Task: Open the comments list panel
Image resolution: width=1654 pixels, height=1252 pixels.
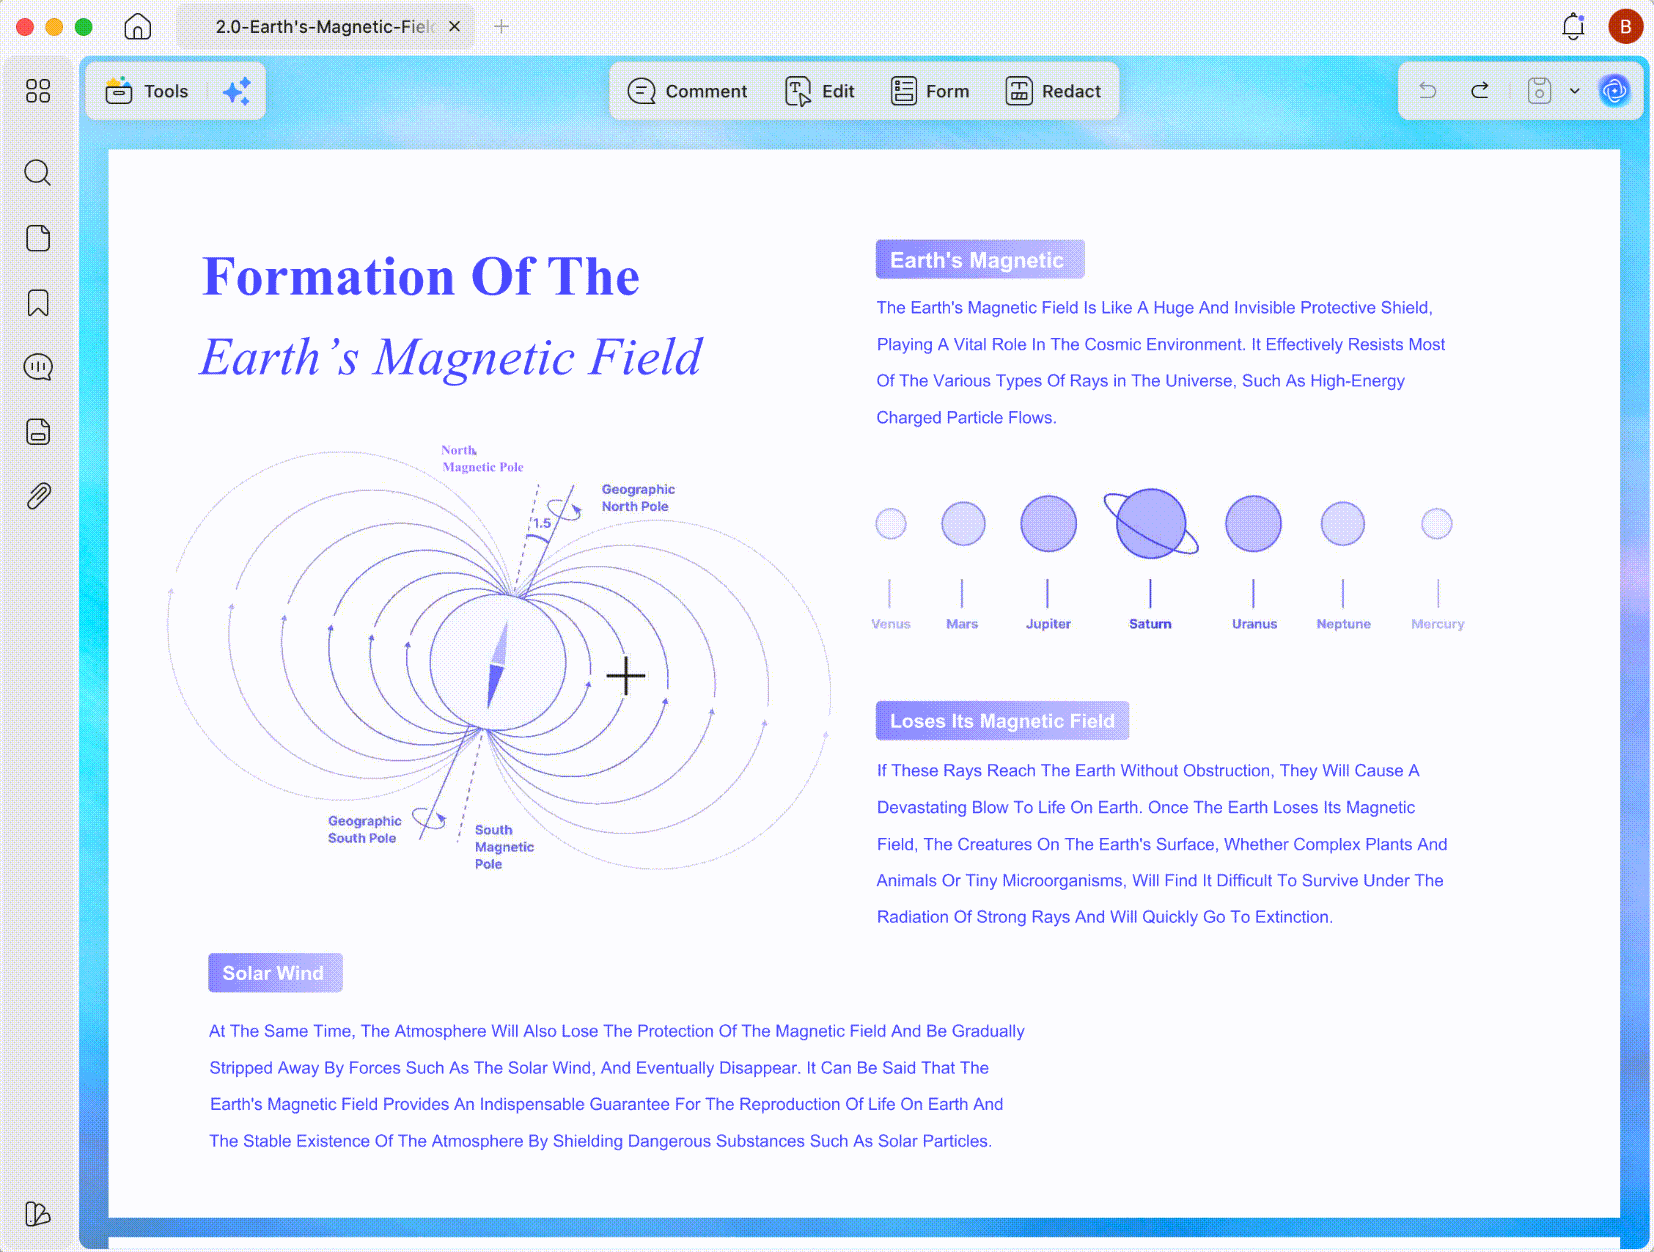Action: [x=38, y=367]
